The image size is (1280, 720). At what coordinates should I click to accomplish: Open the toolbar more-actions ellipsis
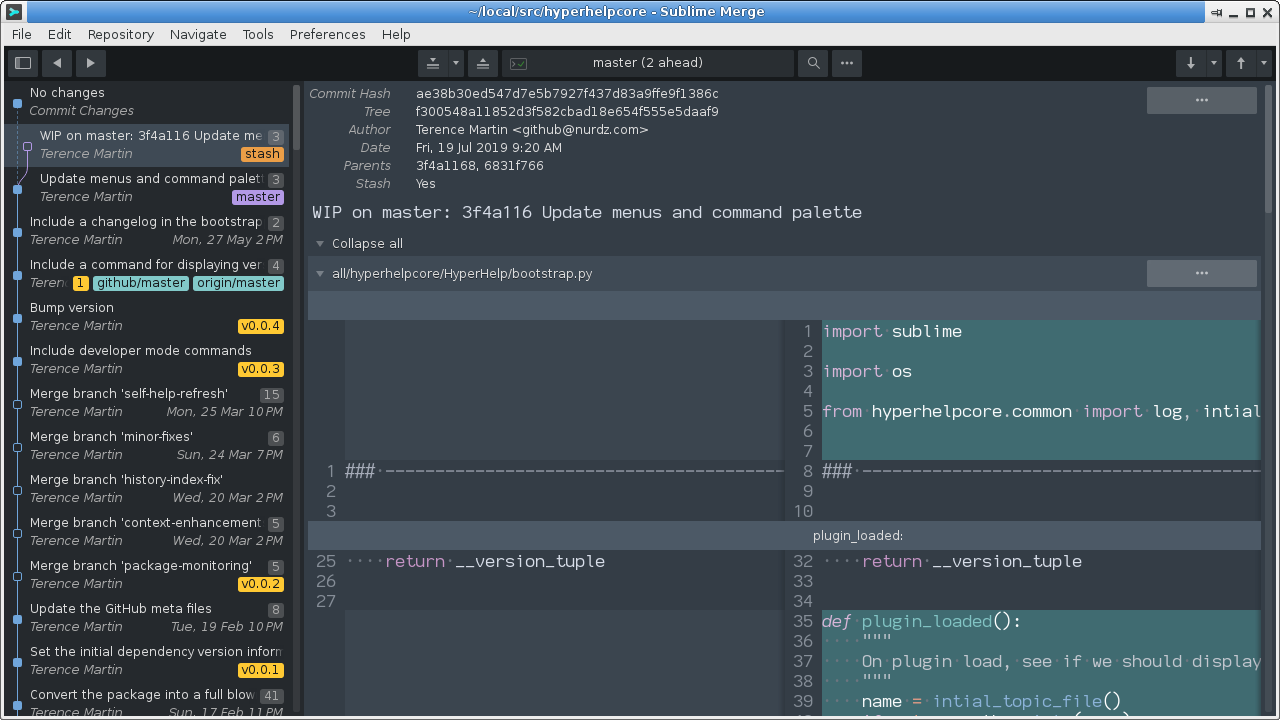click(847, 63)
